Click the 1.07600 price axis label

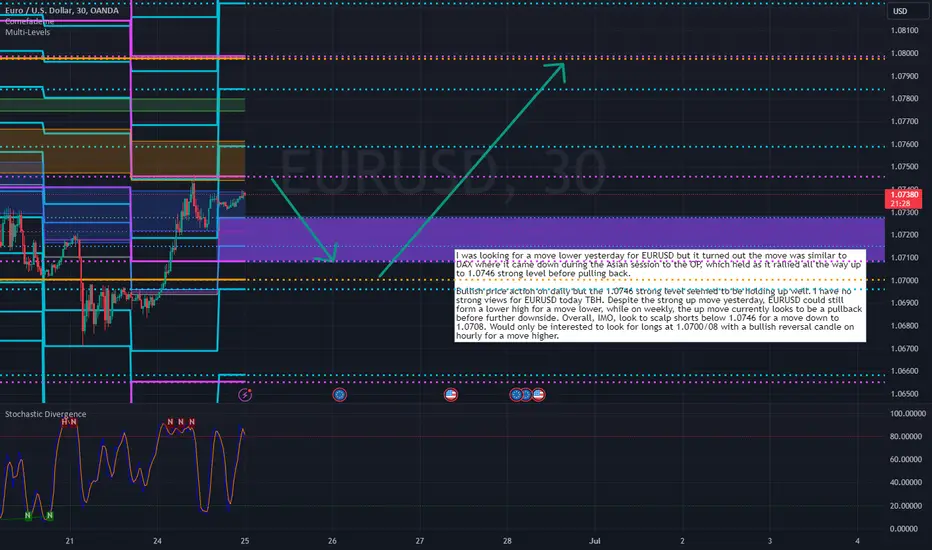click(x=904, y=144)
